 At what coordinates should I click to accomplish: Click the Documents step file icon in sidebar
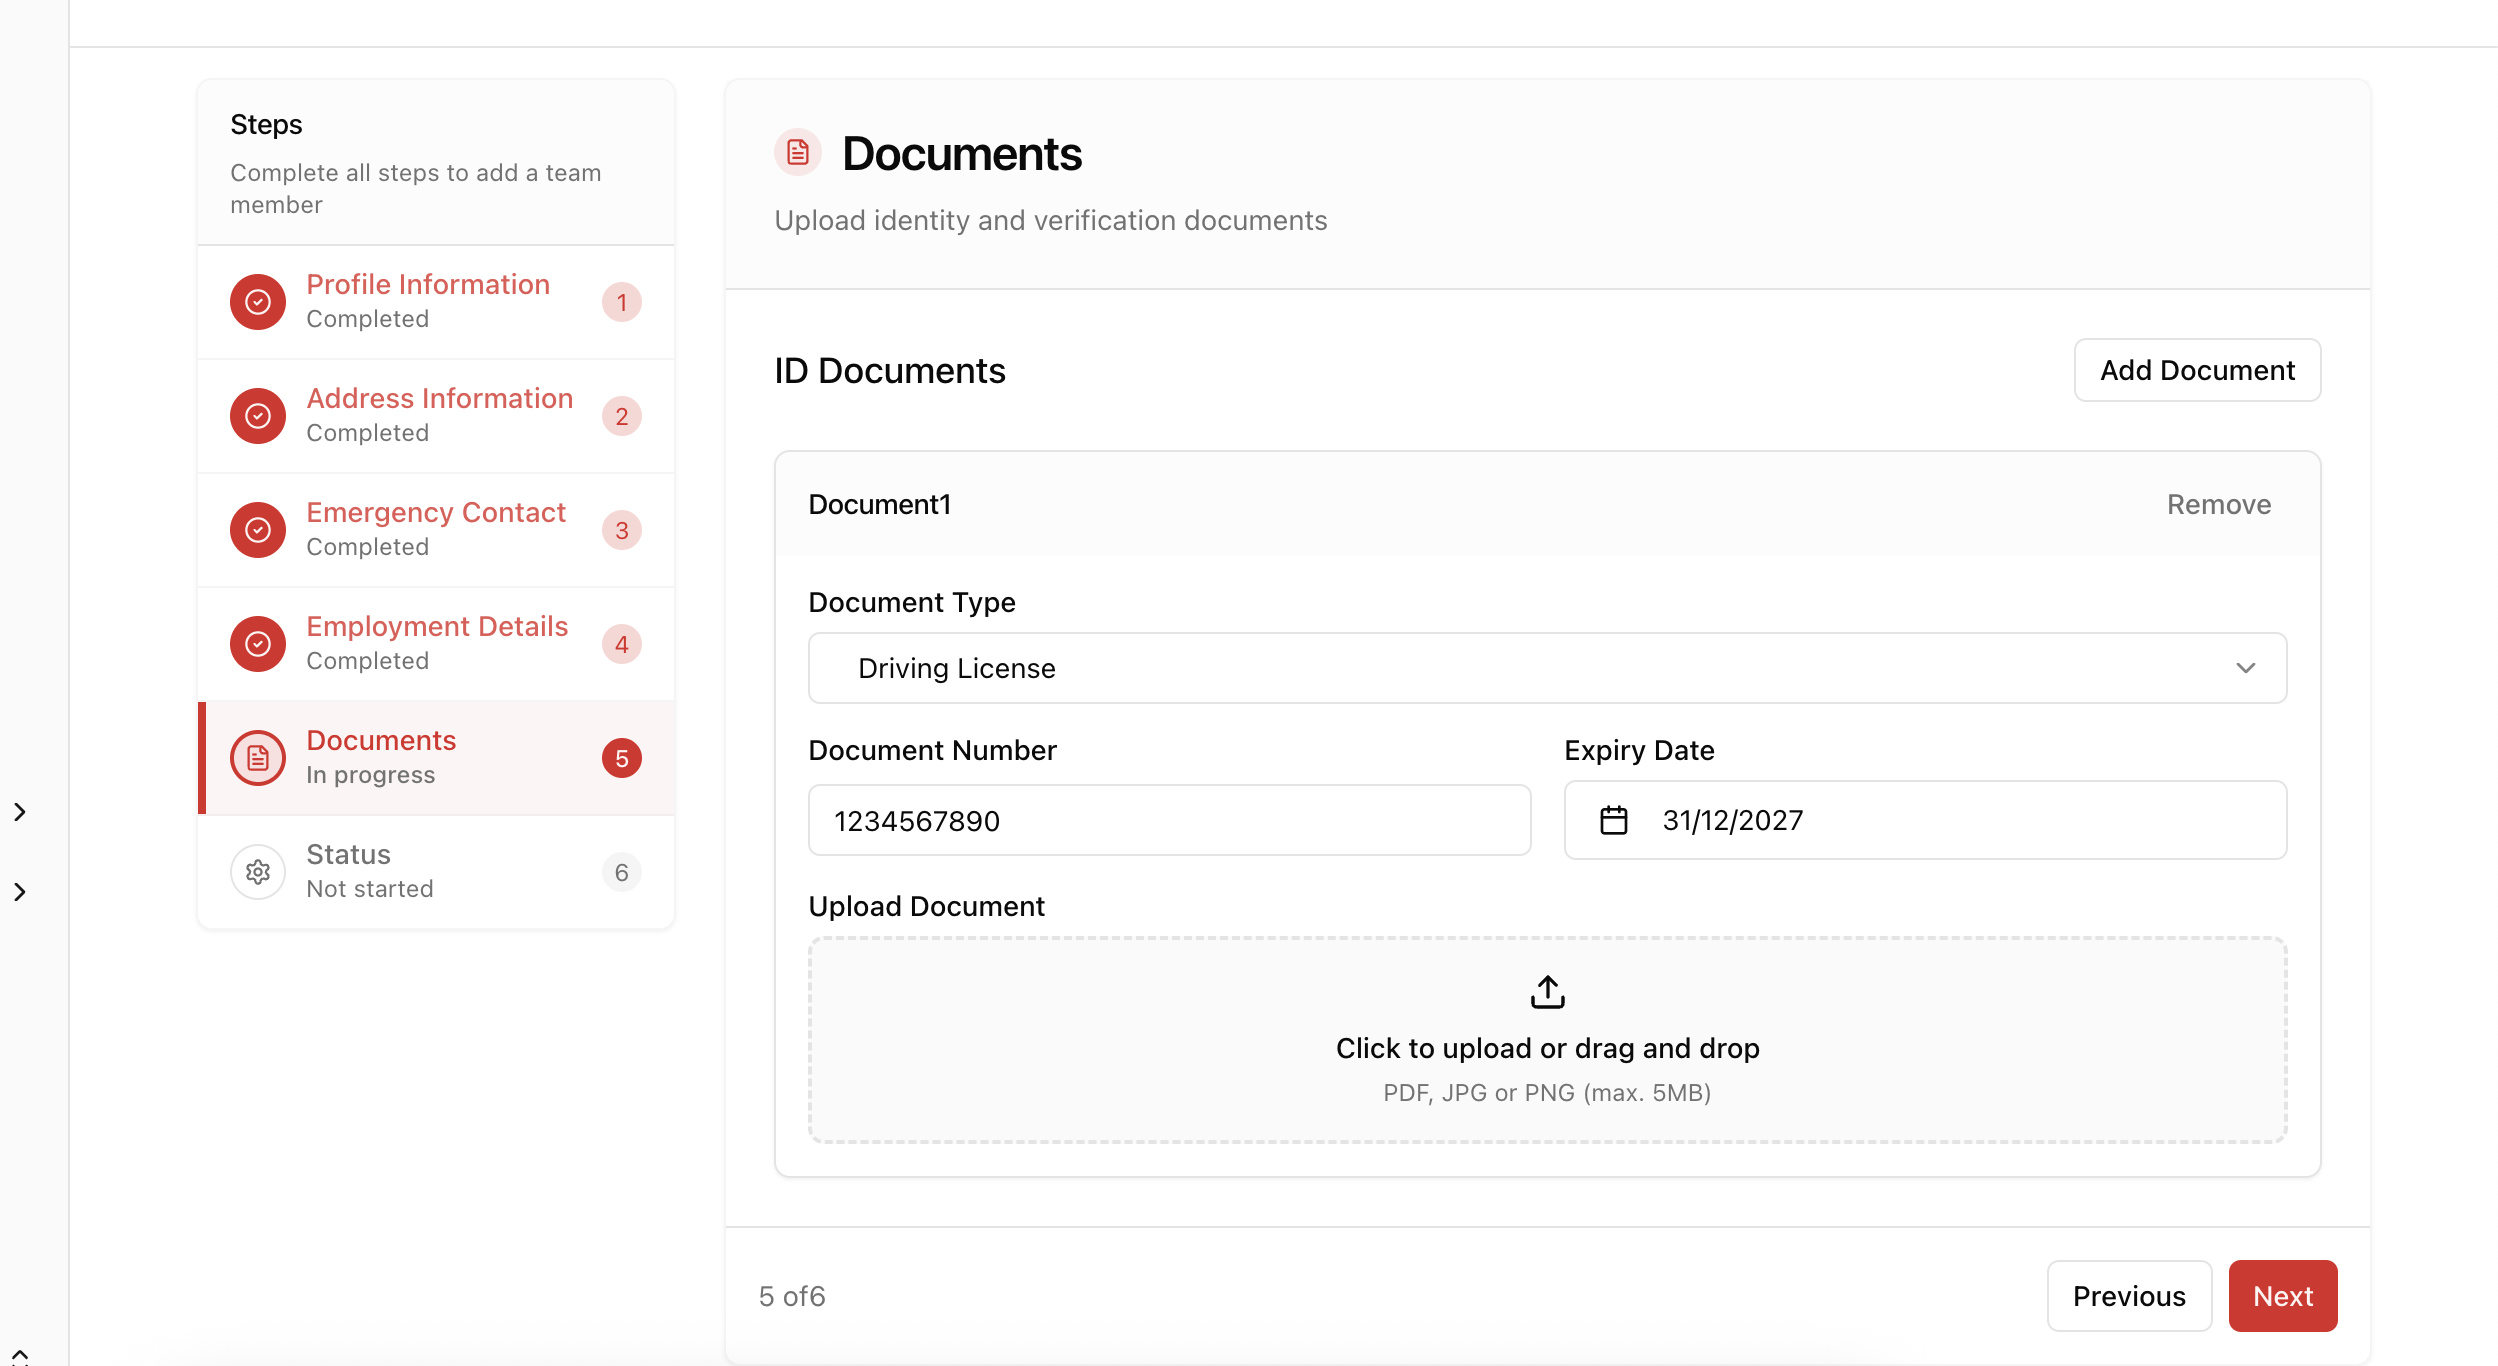(258, 758)
